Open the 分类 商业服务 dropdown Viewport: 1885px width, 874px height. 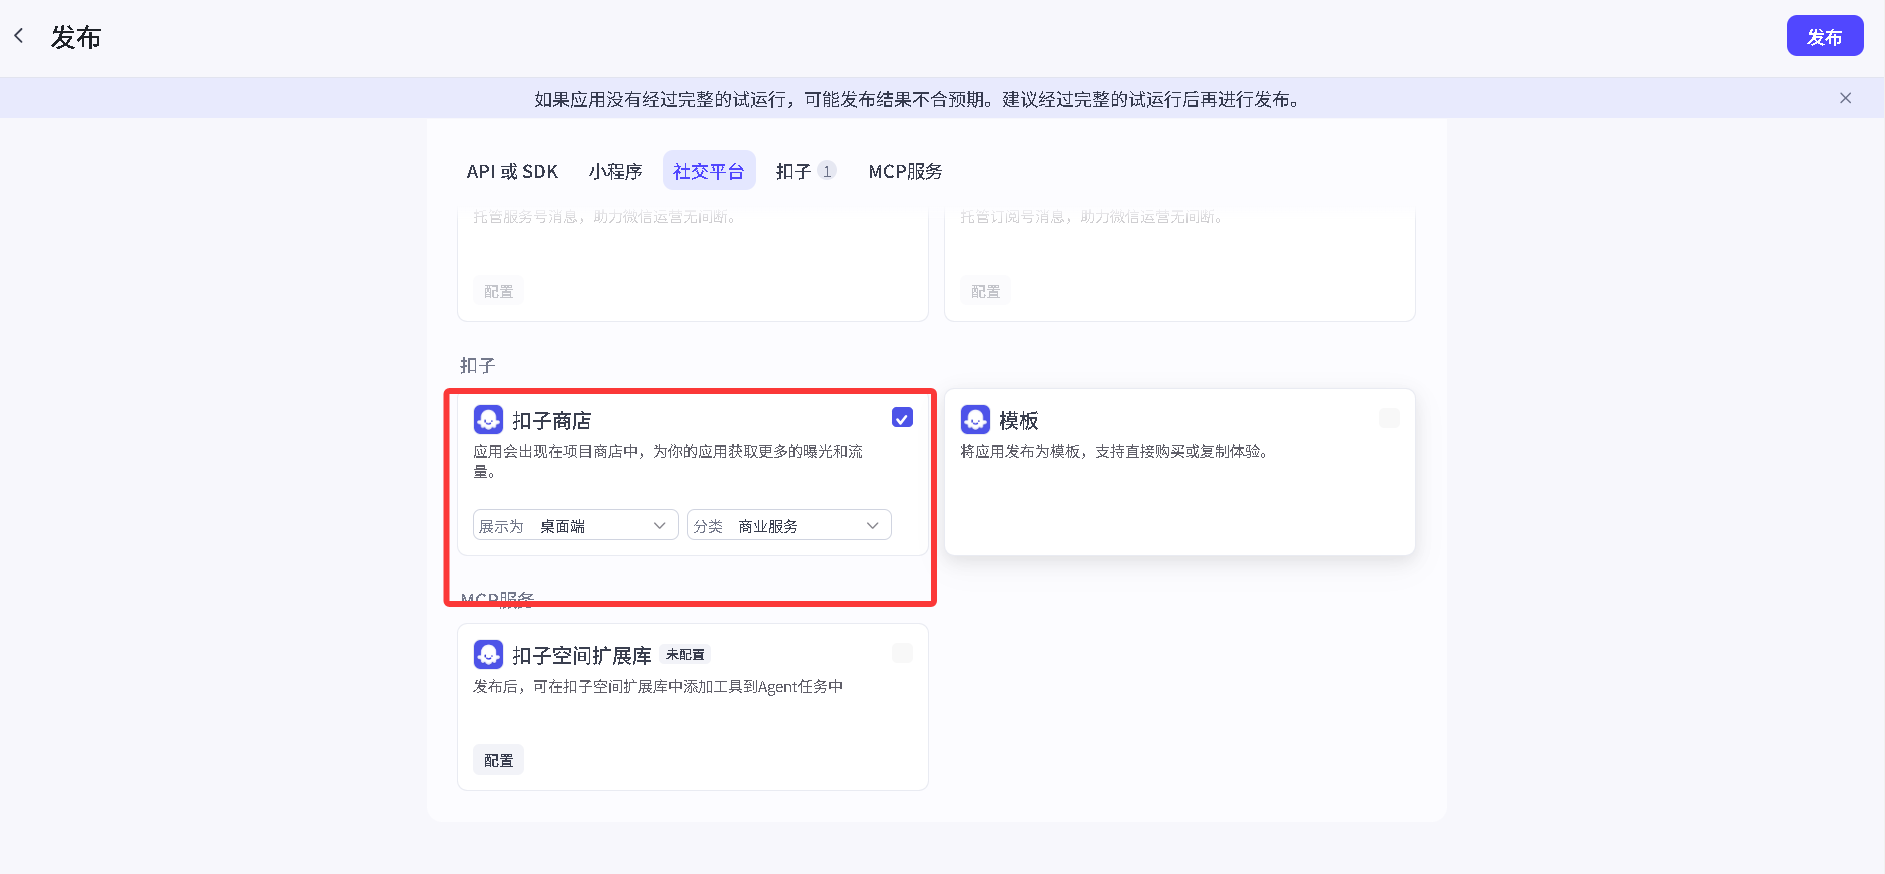click(789, 525)
